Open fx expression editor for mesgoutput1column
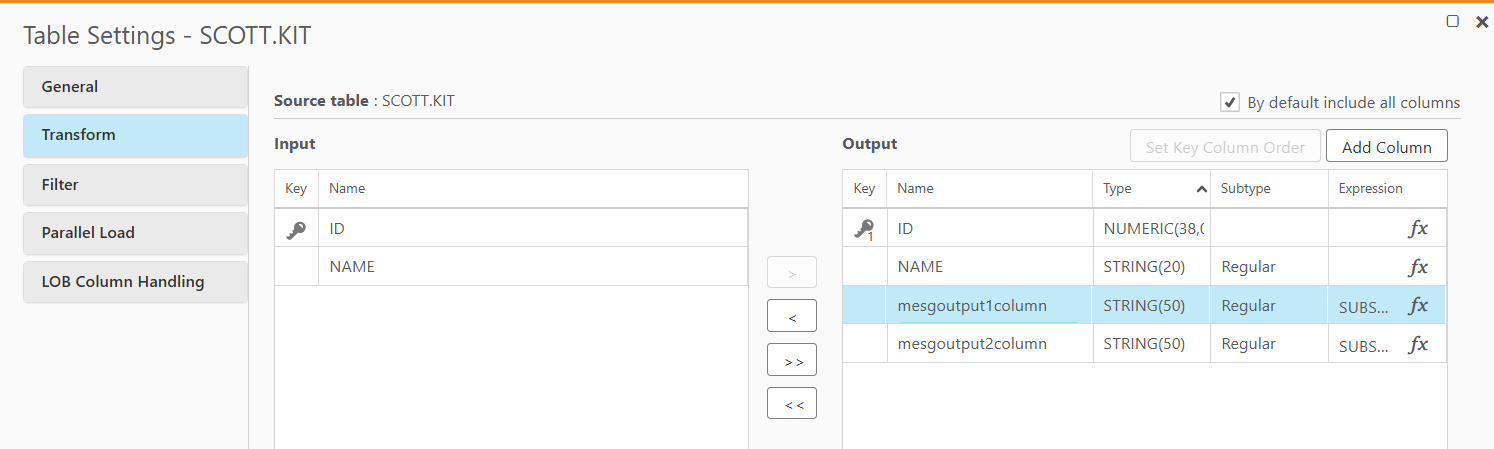The image size is (1494, 449). [x=1417, y=306]
